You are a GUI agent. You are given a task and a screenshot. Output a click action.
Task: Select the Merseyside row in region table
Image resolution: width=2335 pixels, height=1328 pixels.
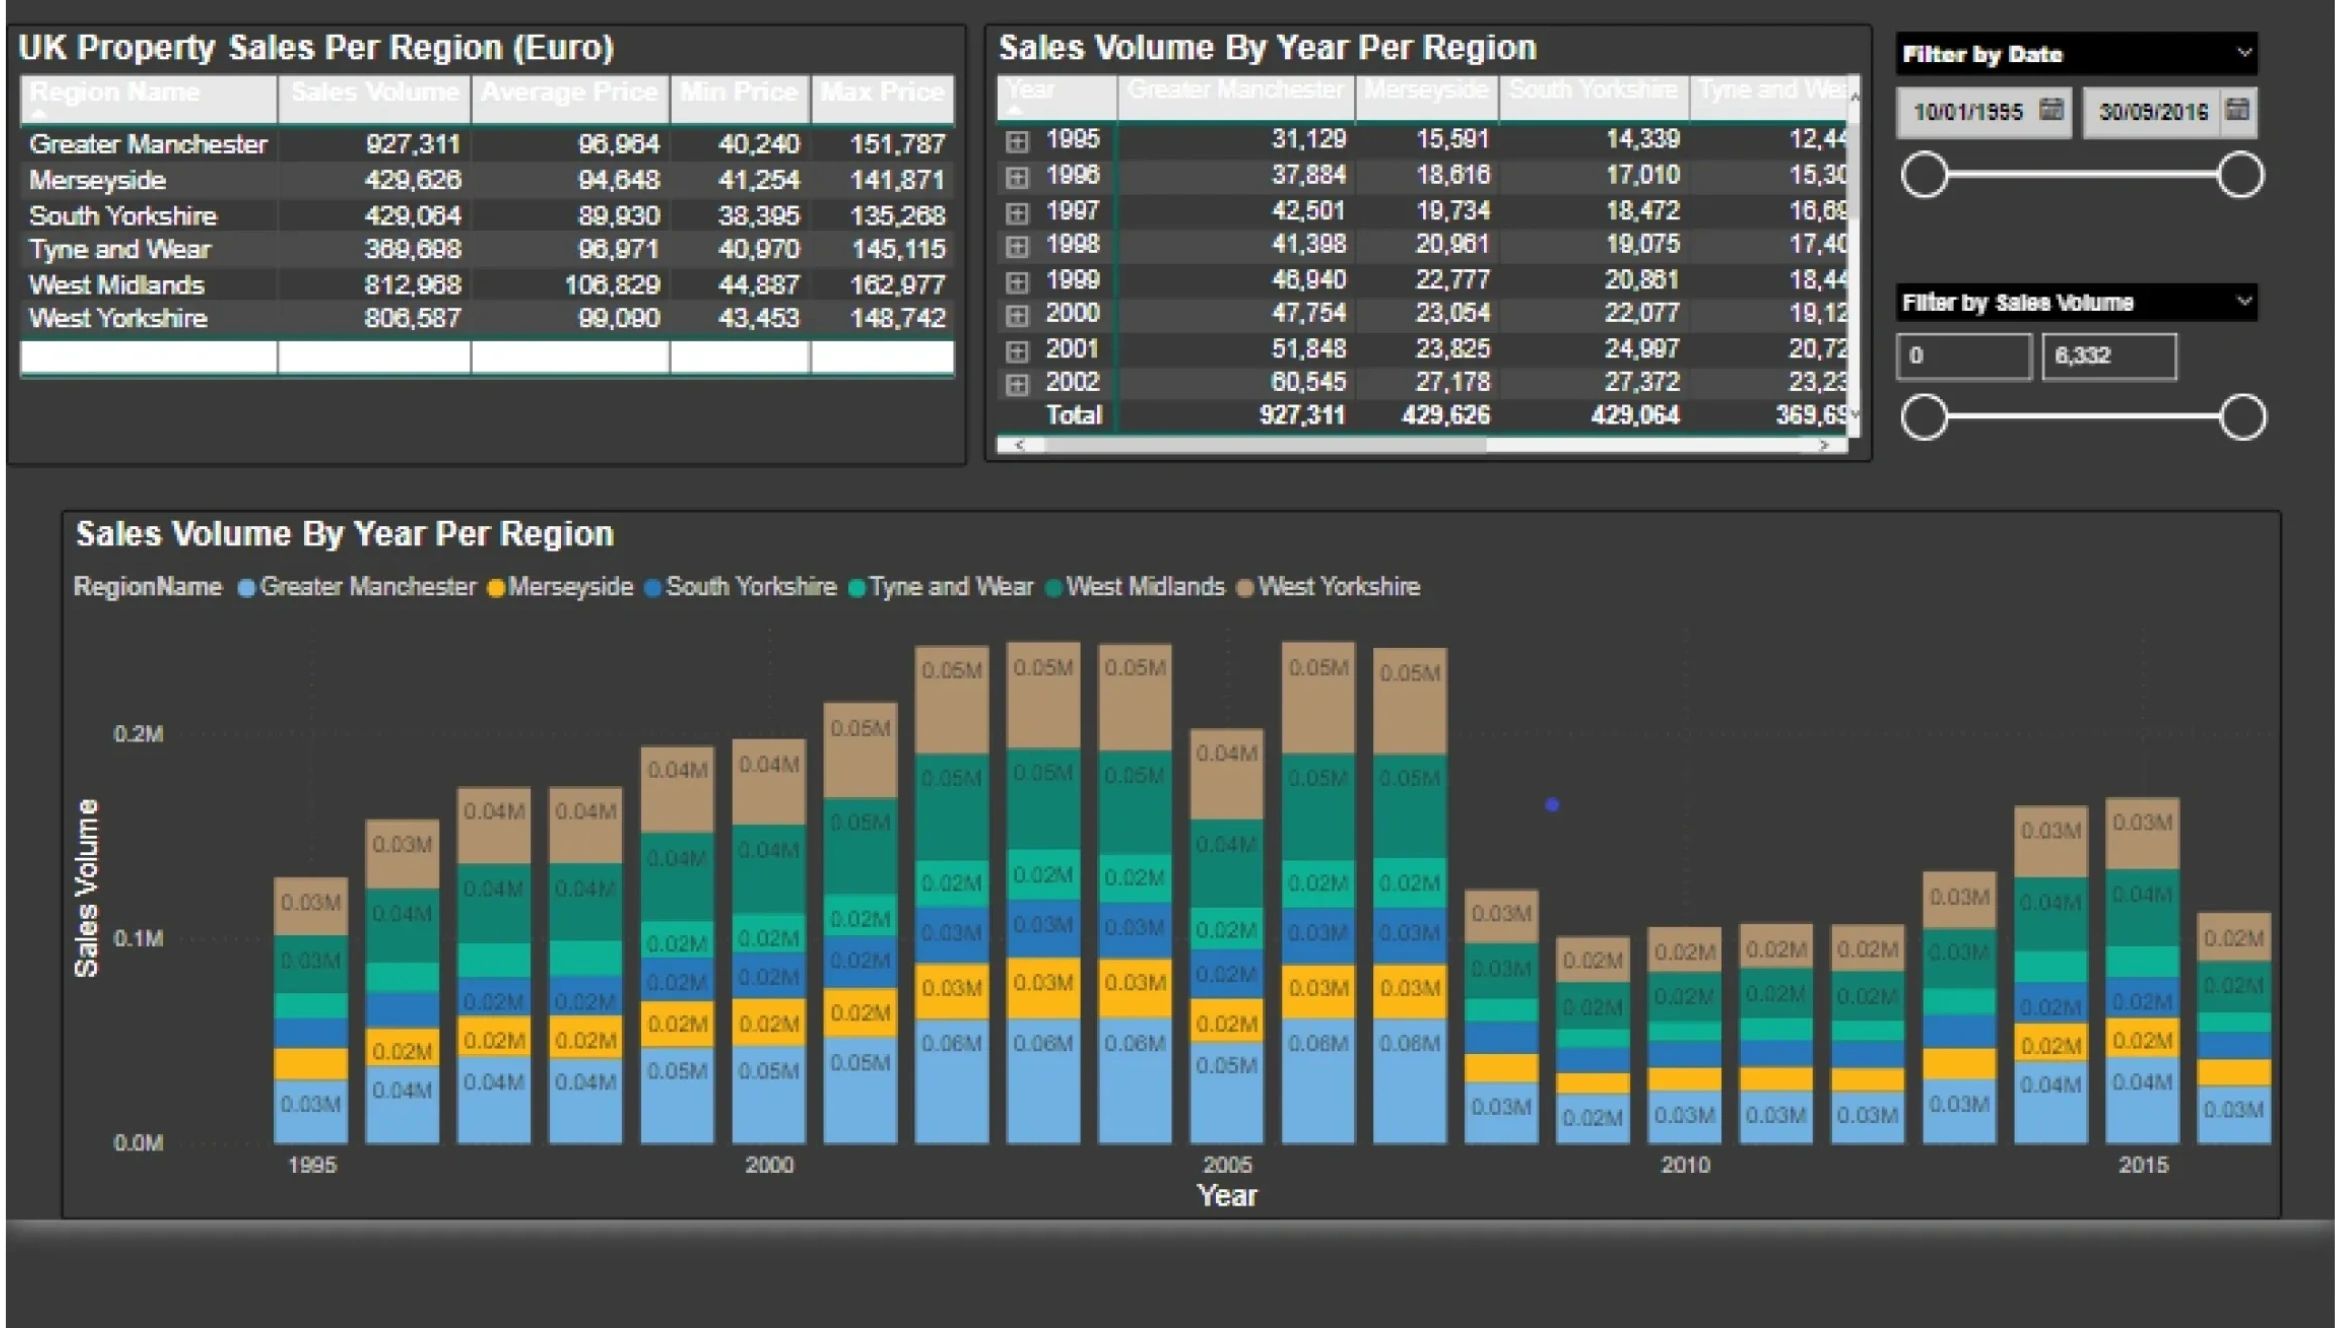click(x=487, y=180)
